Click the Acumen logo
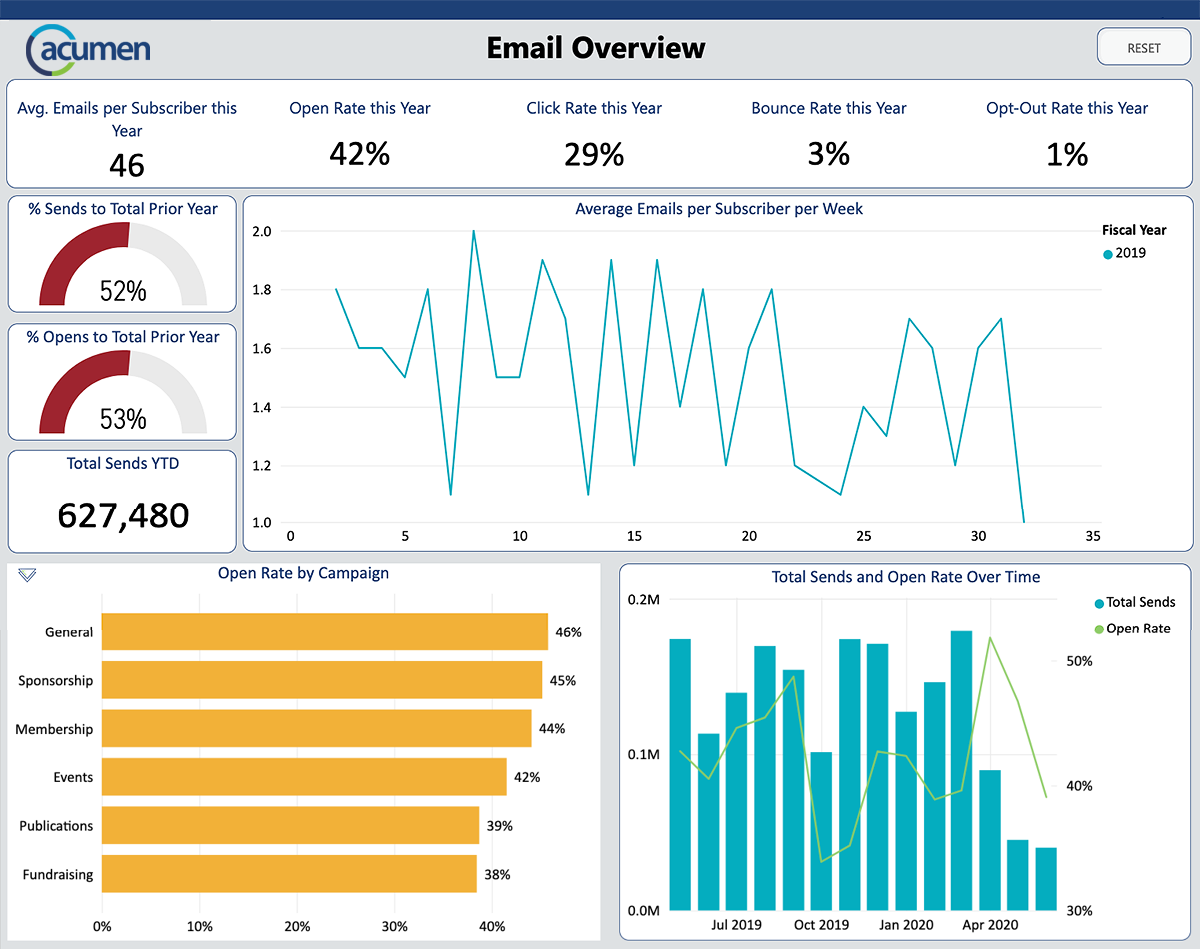 click(88, 50)
